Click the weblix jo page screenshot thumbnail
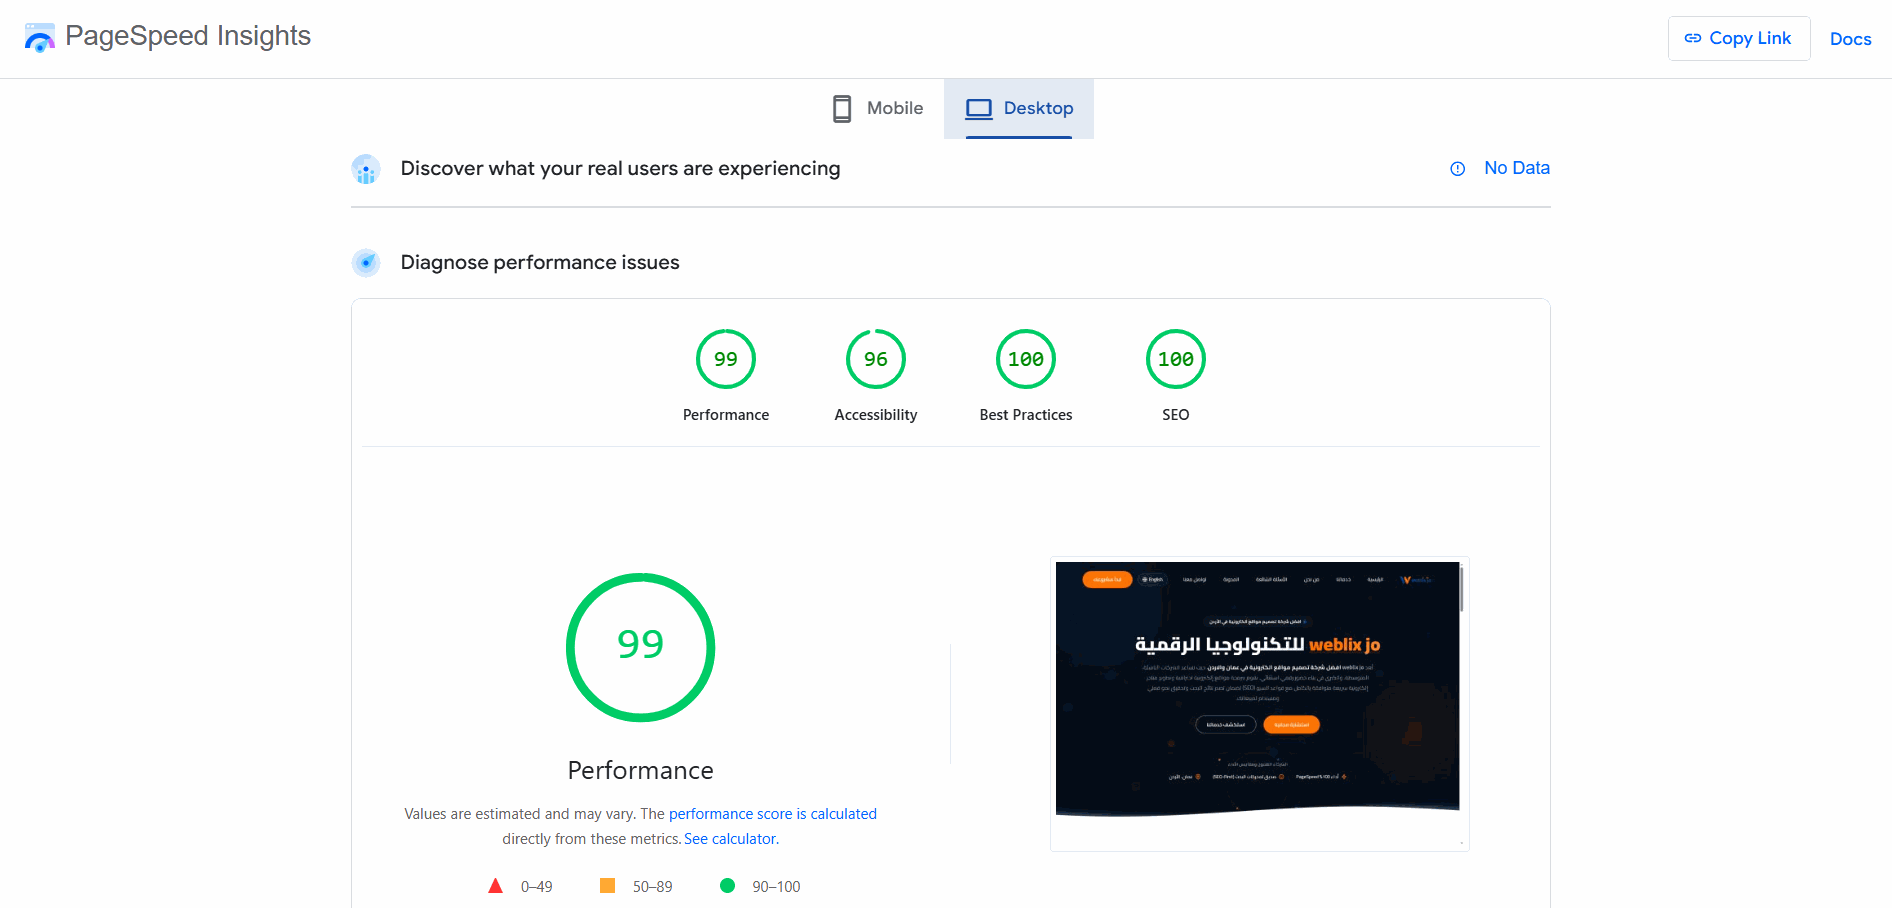 pos(1259,703)
